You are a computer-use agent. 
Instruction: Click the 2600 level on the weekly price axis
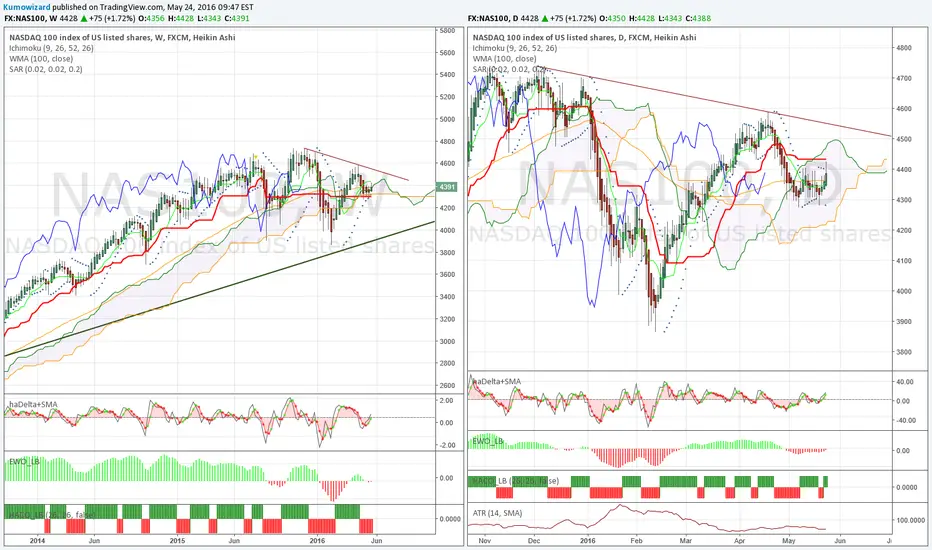(x=447, y=386)
